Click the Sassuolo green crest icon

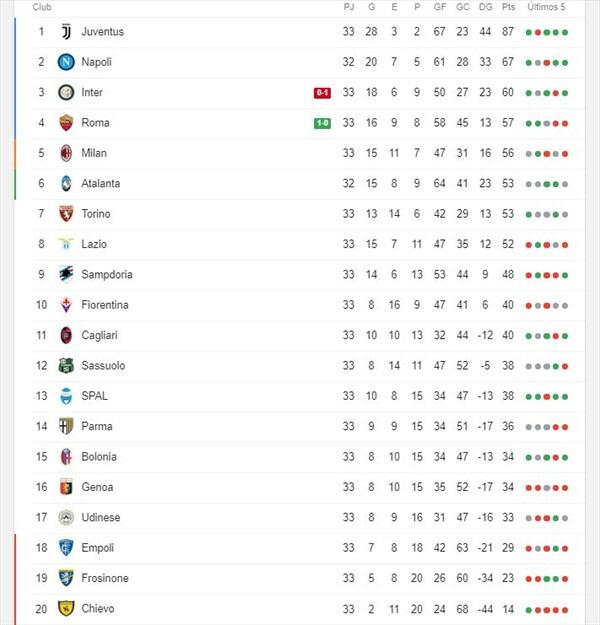coord(66,366)
